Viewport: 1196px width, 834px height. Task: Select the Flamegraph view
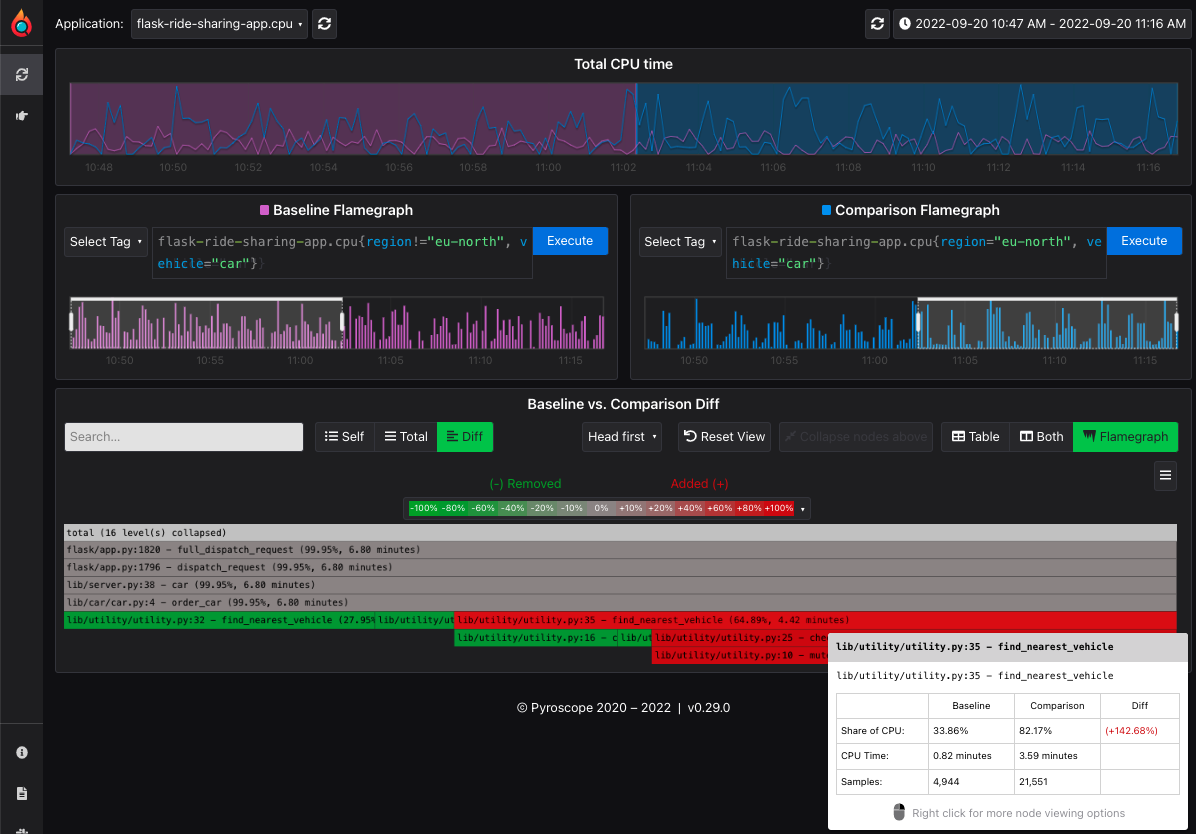tap(1125, 436)
